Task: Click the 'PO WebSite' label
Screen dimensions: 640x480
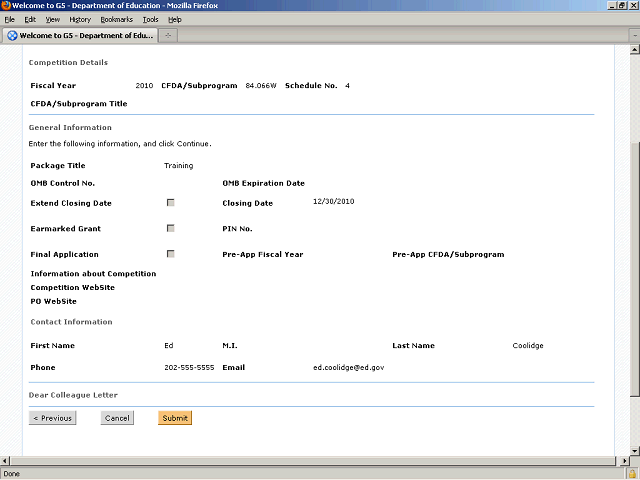Action: coord(53,301)
